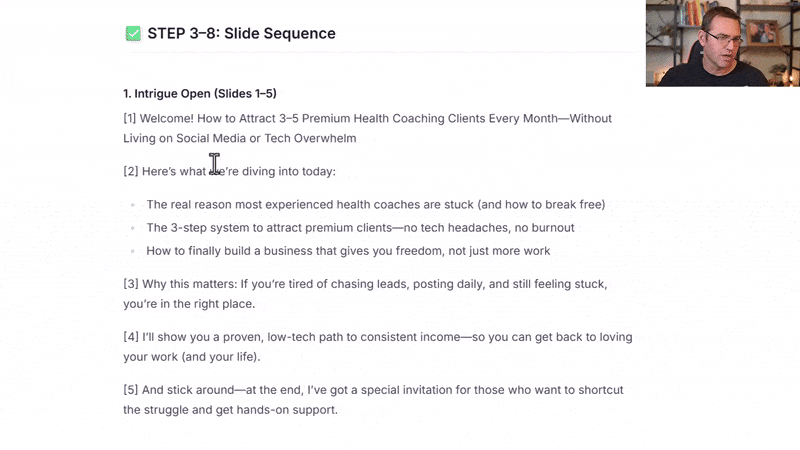The height and width of the screenshot is (450, 800).
Task: Click the bullet dot before "The real reason"
Action: click(x=133, y=205)
